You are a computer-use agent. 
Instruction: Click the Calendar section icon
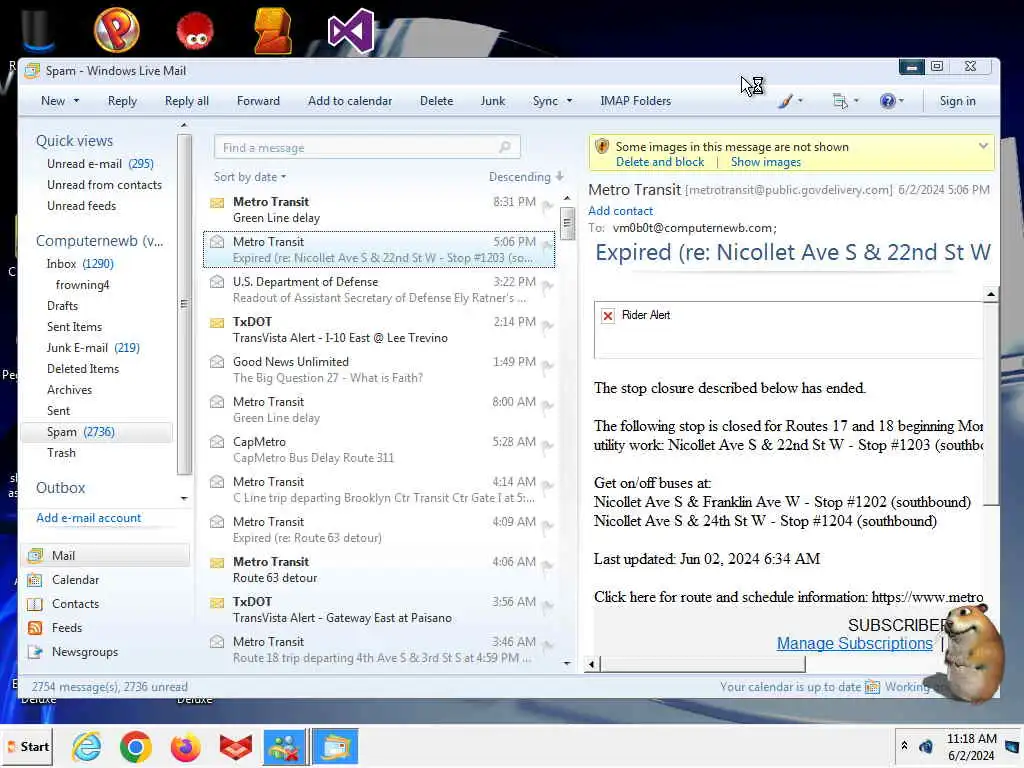point(35,580)
